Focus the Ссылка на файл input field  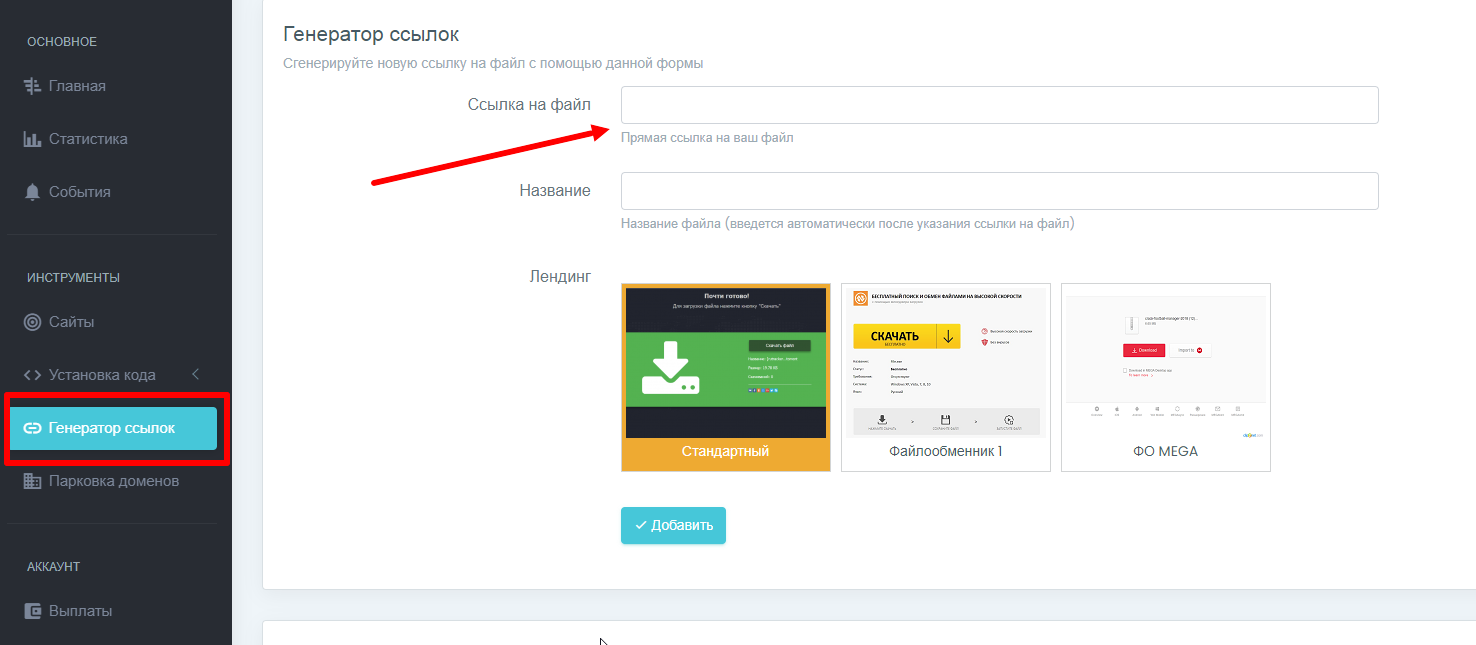click(999, 105)
